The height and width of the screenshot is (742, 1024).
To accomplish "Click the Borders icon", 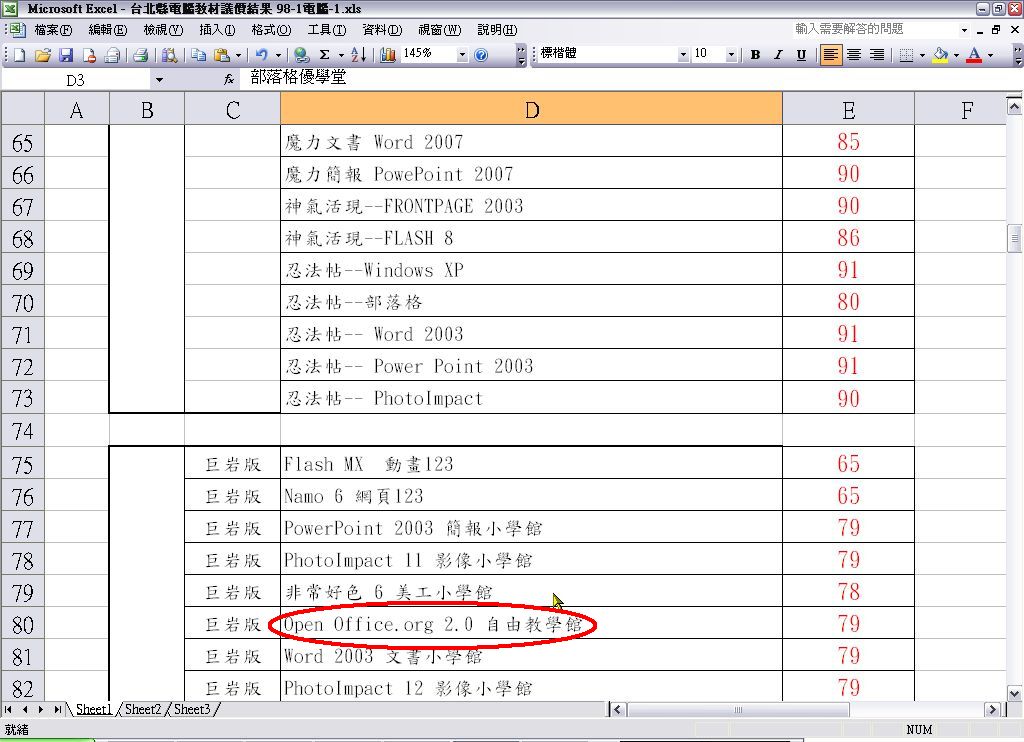I will pyautogui.click(x=906, y=55).
